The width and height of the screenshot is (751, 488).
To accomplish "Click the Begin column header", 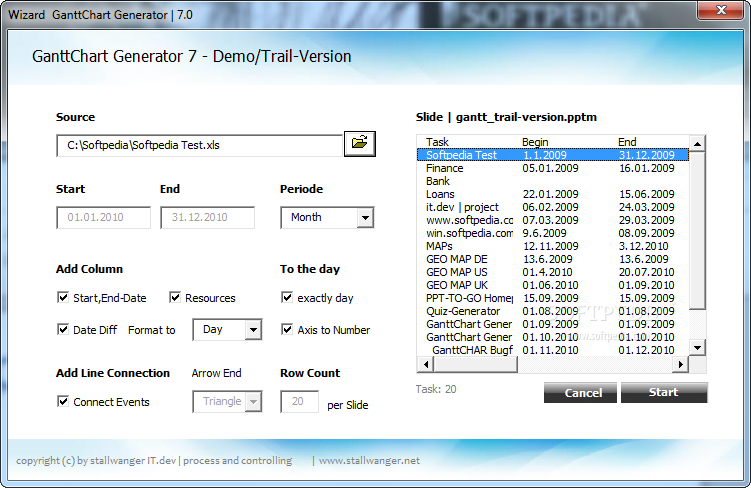I will (535, 142).
